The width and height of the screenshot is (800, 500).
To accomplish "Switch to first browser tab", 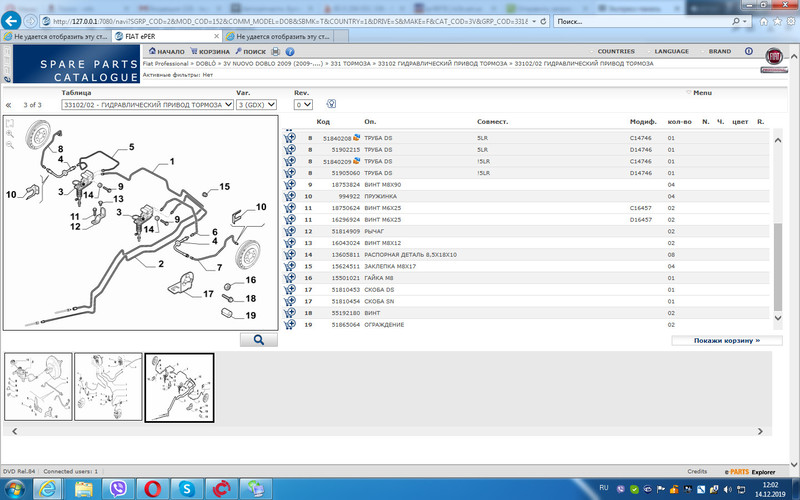I will (56, 36).
